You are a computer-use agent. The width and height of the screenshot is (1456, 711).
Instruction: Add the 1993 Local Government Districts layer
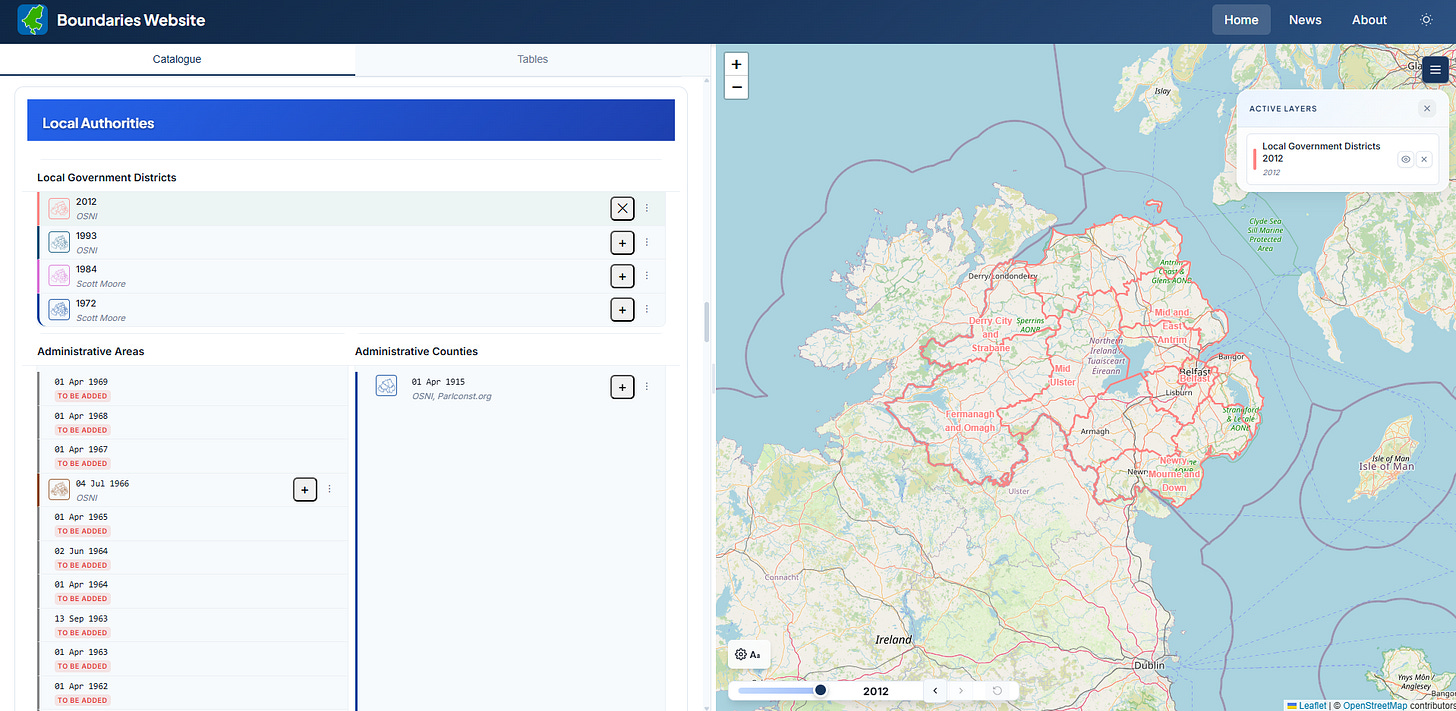pos(622,242)
